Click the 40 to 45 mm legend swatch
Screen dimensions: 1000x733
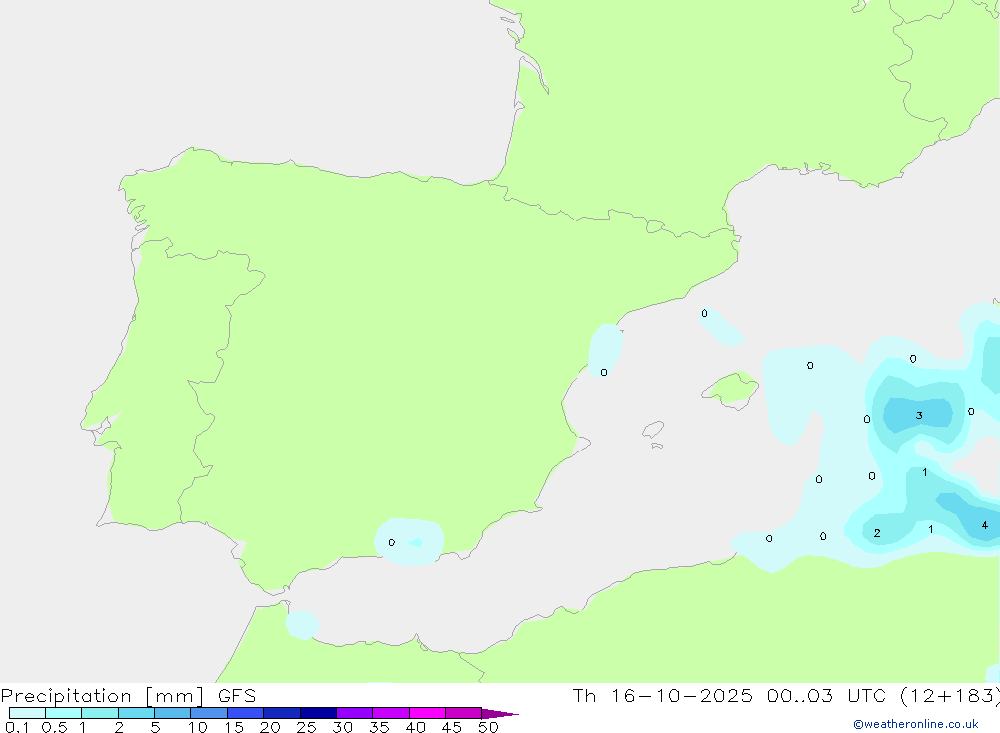427,713
